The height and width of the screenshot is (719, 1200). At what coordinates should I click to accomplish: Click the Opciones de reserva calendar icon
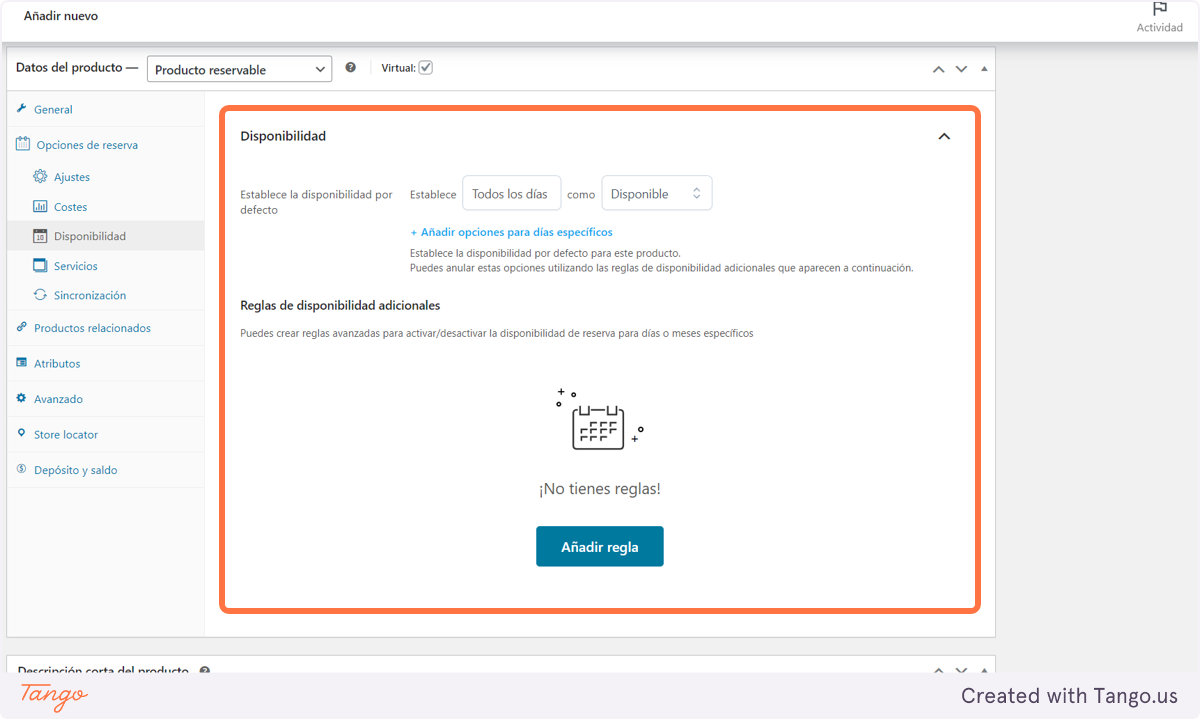click(x=23, y=144)
